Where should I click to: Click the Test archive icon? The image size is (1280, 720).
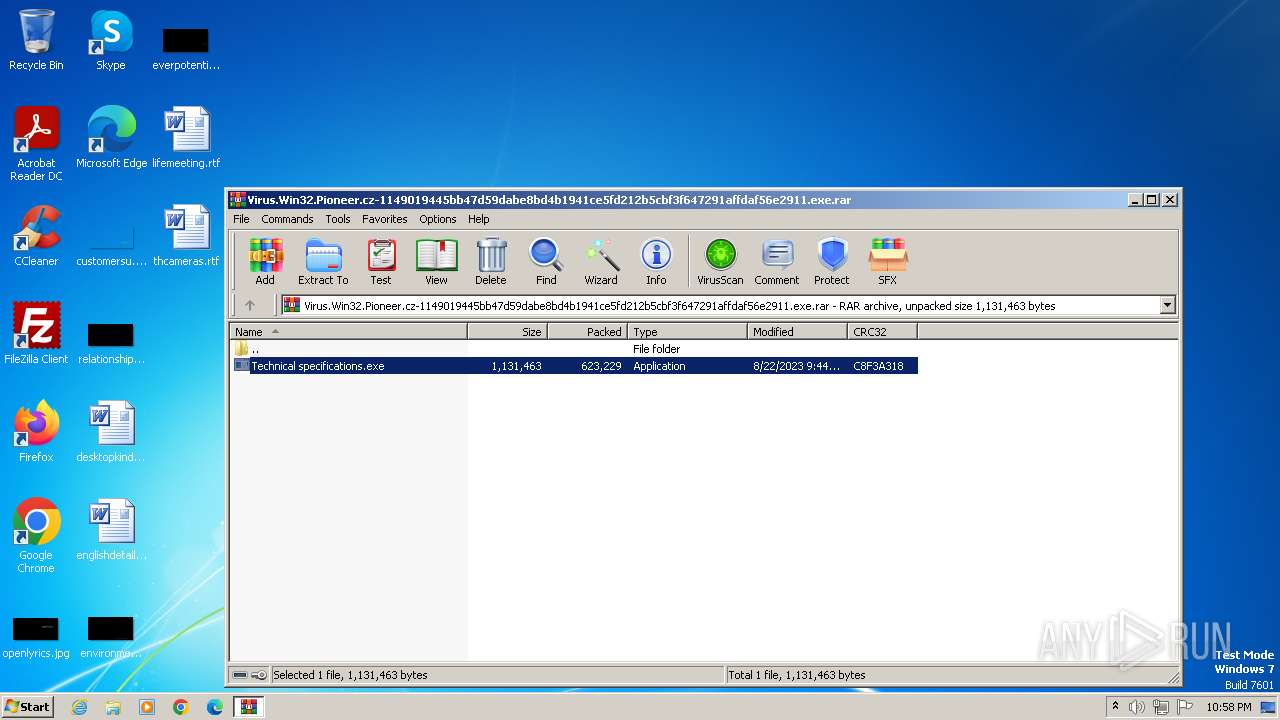point(381,262)
